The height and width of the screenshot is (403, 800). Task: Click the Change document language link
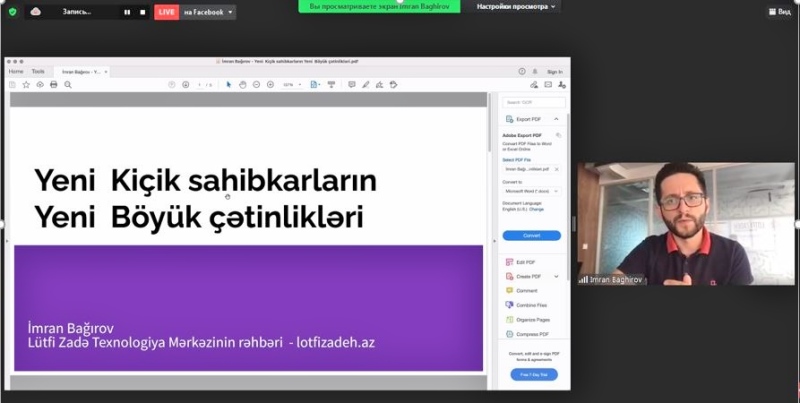pos(537,210)
